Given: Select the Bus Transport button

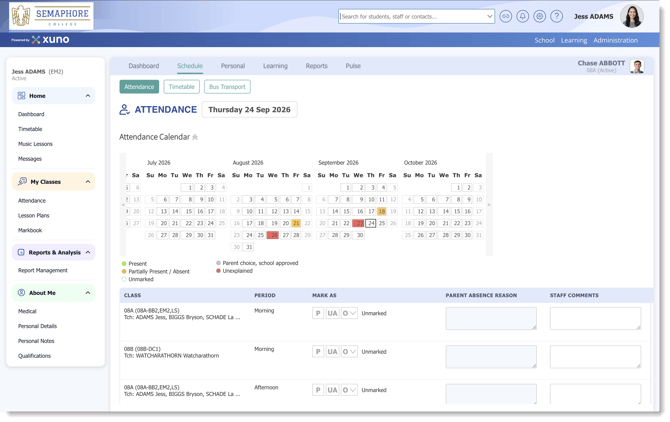Looking at the screenshot, I should point(227,87).
